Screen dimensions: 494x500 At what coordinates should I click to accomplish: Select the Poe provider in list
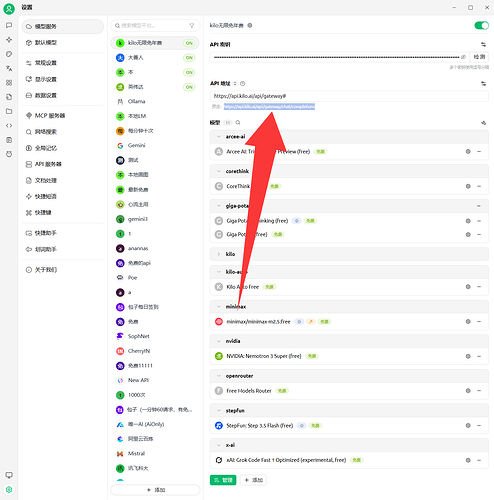point(155,277)
